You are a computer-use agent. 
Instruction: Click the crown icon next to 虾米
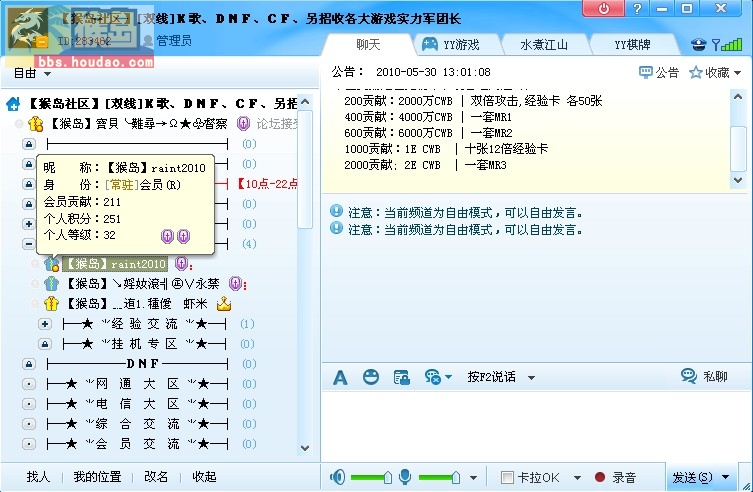point(224,303)
